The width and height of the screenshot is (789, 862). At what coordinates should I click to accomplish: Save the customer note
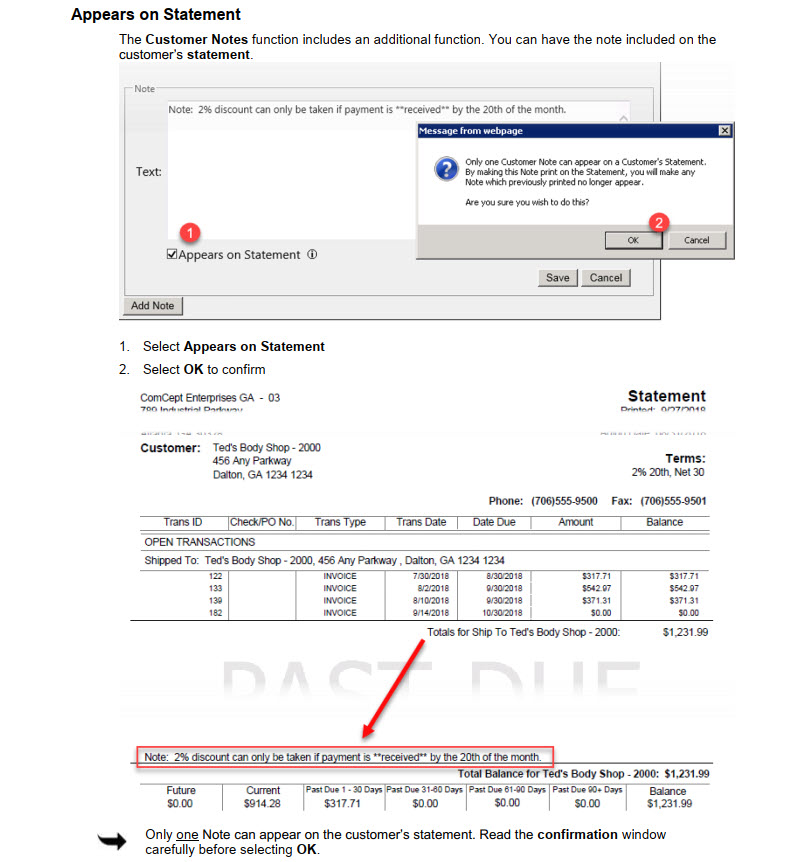[x=557, y=278]
